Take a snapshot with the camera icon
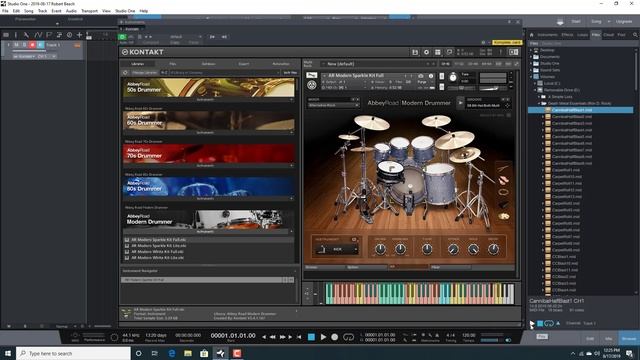Screen dimensions: 640x360 click(421, 76)
